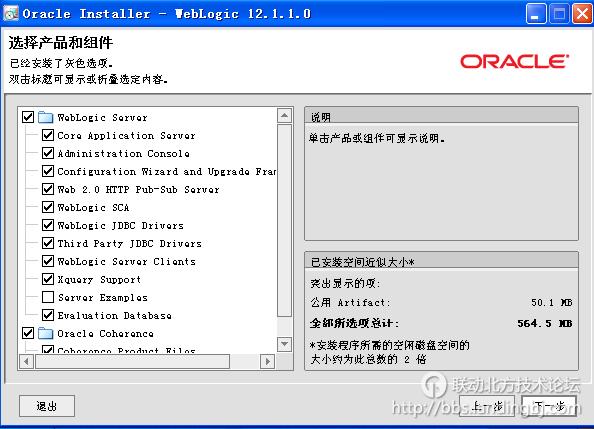Click the tree scroll up arrow

pyautogui.click(x=284, y=115)
